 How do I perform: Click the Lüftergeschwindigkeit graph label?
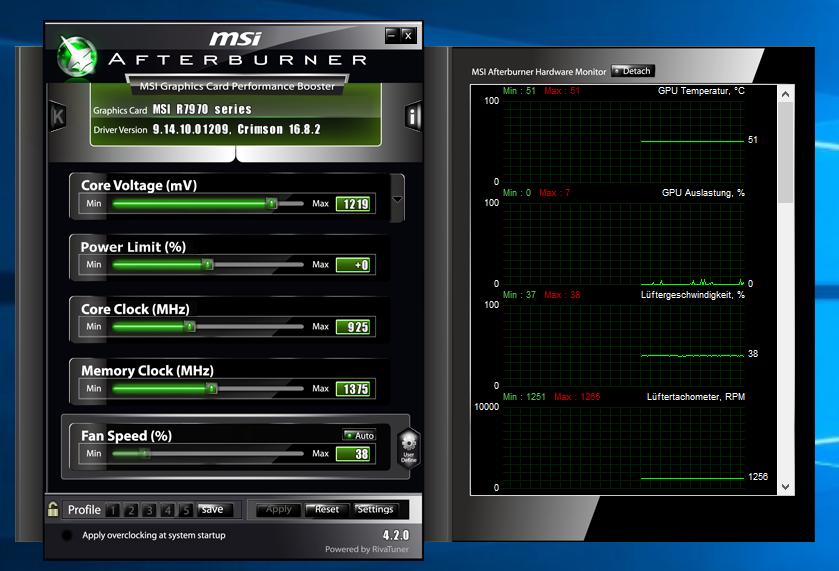692,295
